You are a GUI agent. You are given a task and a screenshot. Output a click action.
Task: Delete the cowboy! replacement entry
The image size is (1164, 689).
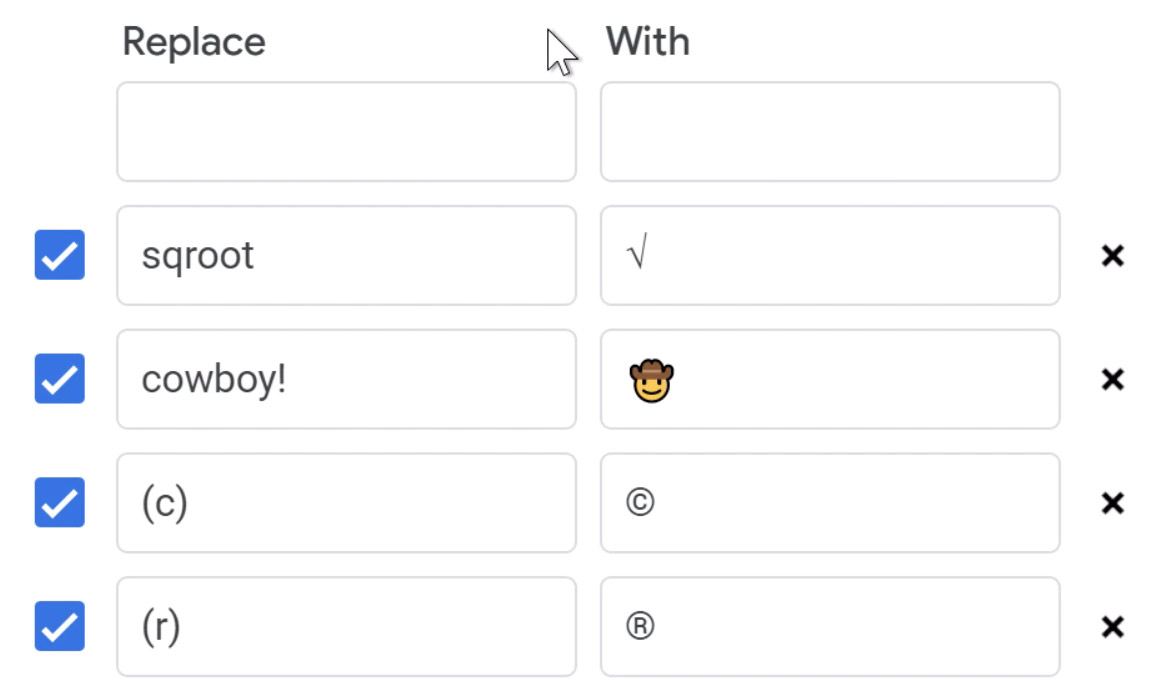coord(1111,380)
